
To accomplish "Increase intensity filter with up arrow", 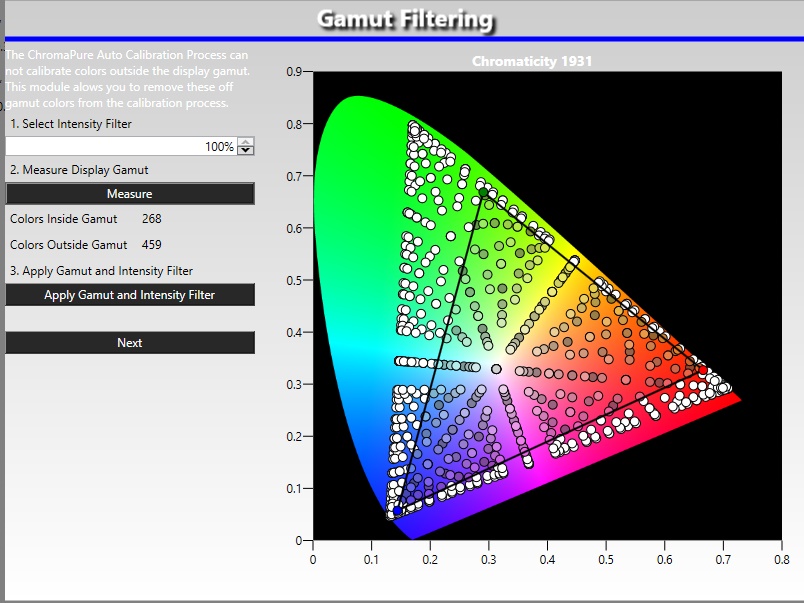I will (x=246, y=142).
